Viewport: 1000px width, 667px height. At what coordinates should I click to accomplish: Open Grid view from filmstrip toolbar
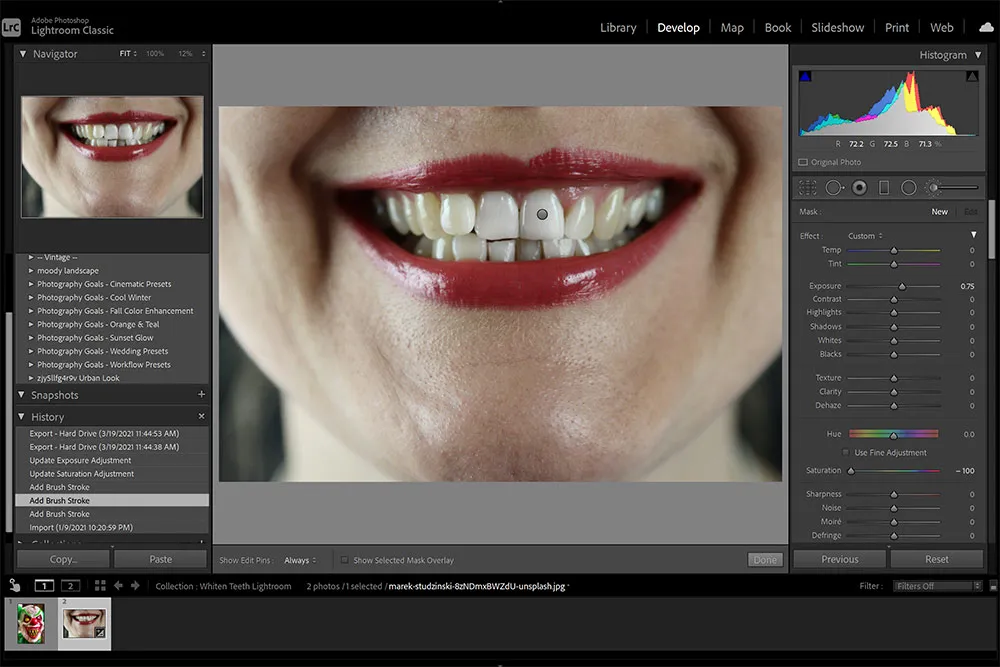(100, 586)
